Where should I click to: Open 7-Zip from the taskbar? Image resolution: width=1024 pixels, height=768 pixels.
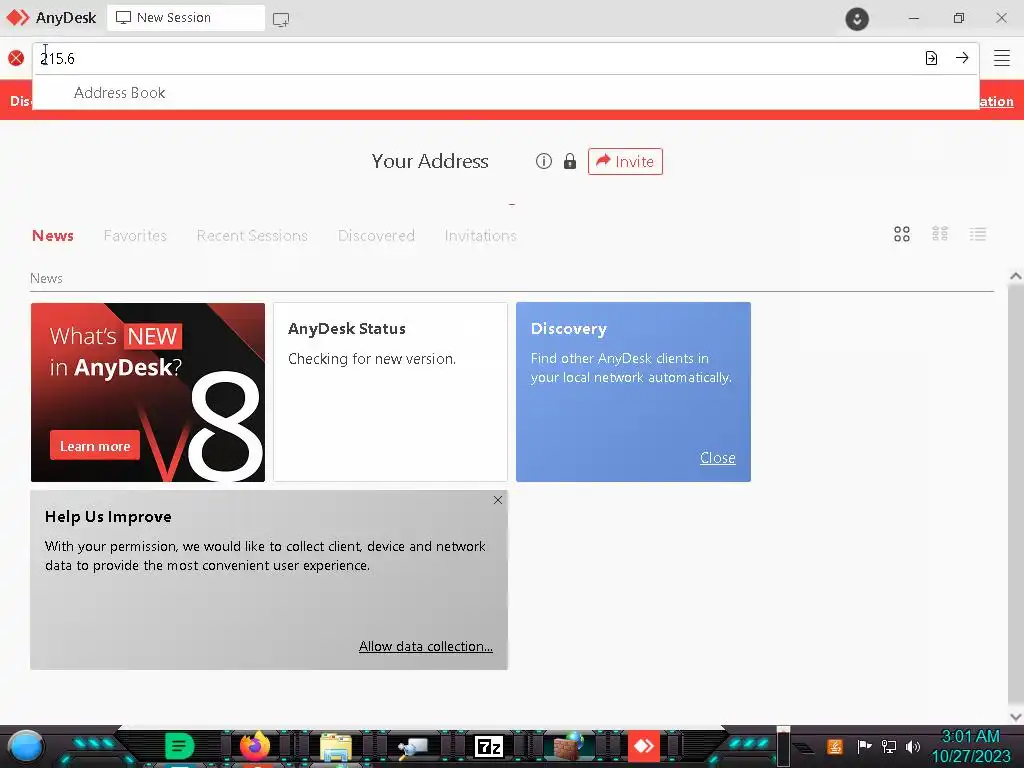[x=488, y=746]
